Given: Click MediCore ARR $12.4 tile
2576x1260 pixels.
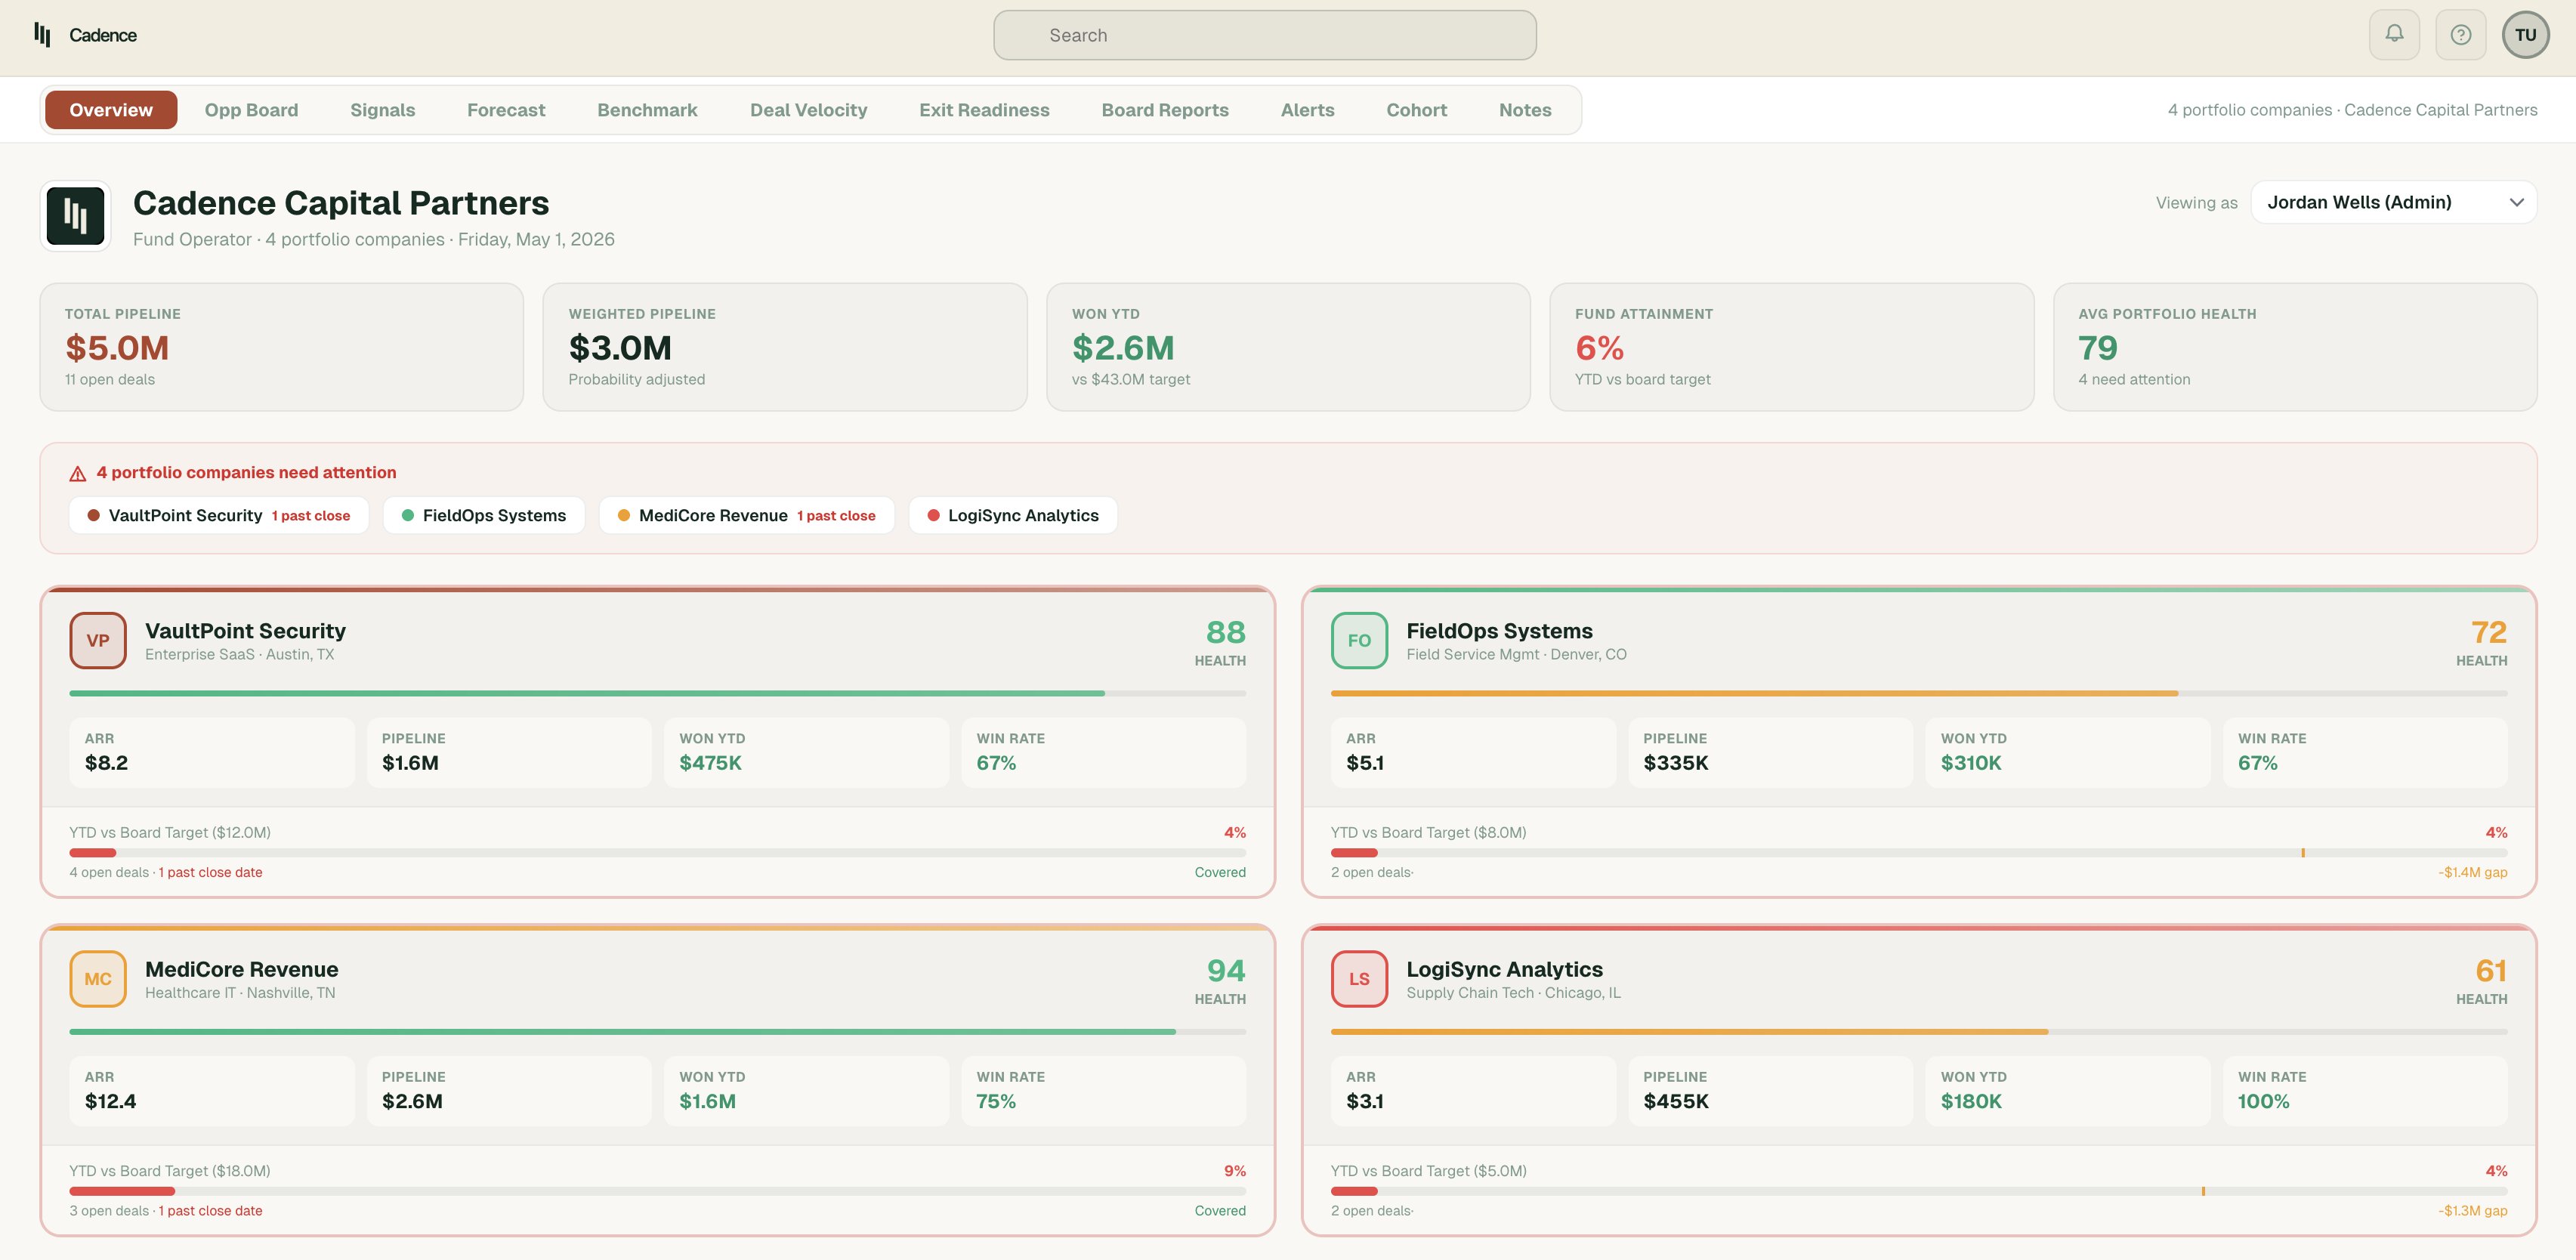Looking at the screenshot, I should point(212,1091).
